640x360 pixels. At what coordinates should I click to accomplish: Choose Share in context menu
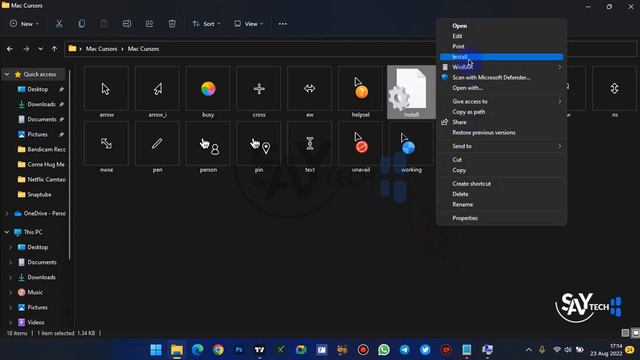(502, 122)
